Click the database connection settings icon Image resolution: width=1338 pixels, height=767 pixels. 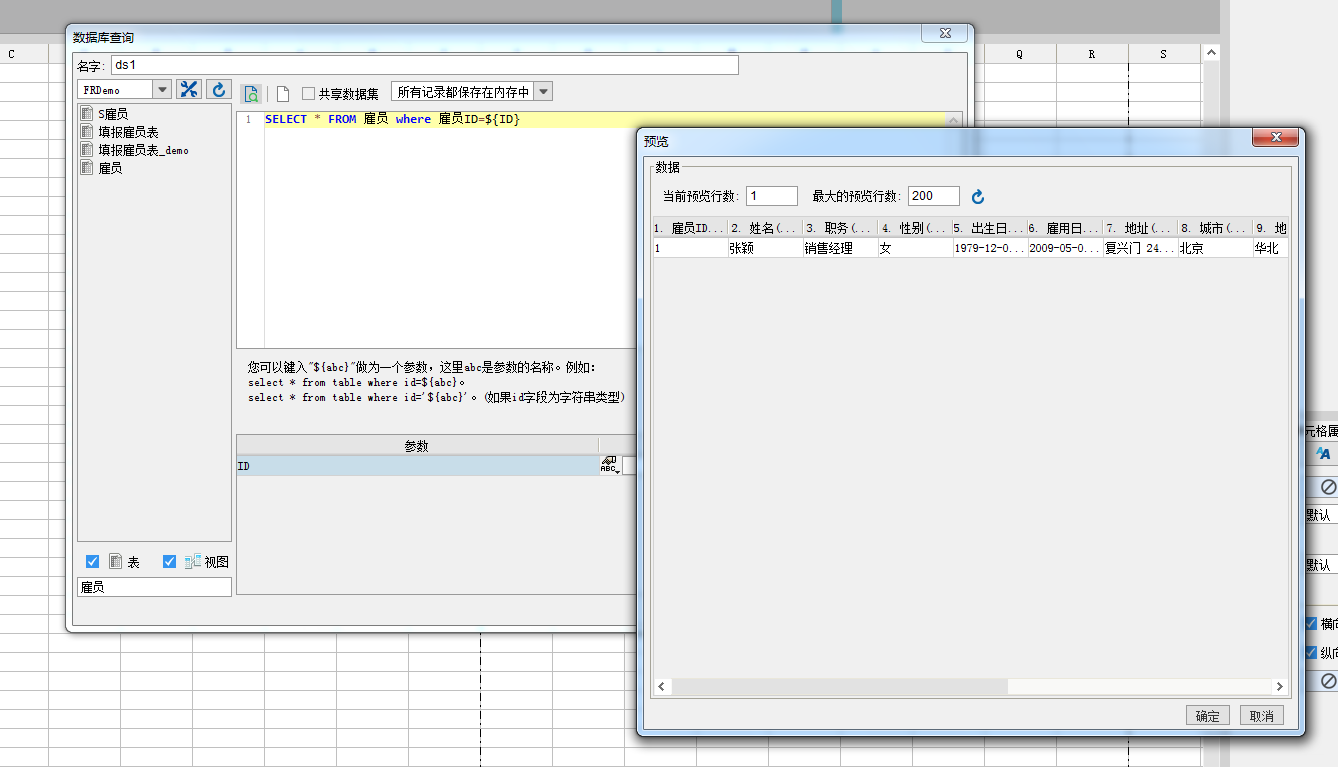click(x=189, y=90)
